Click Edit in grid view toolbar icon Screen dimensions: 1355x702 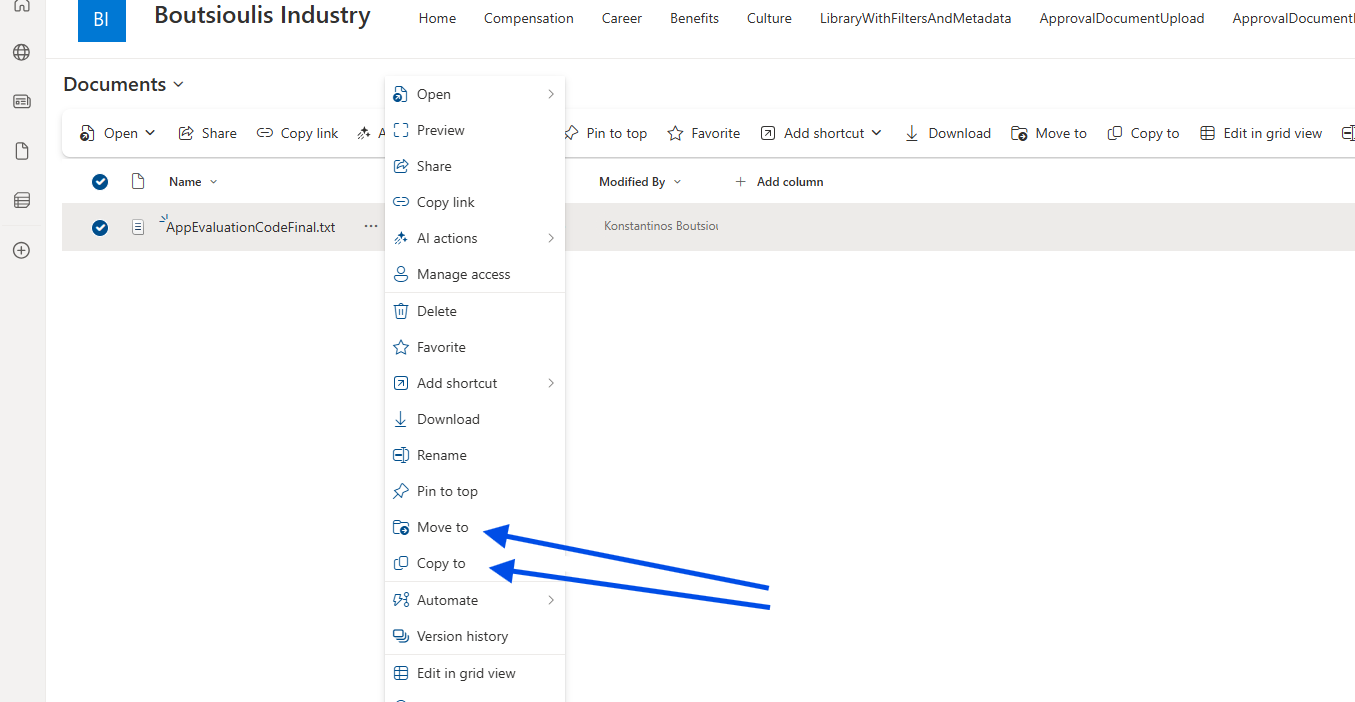[x=1208, y=133]
